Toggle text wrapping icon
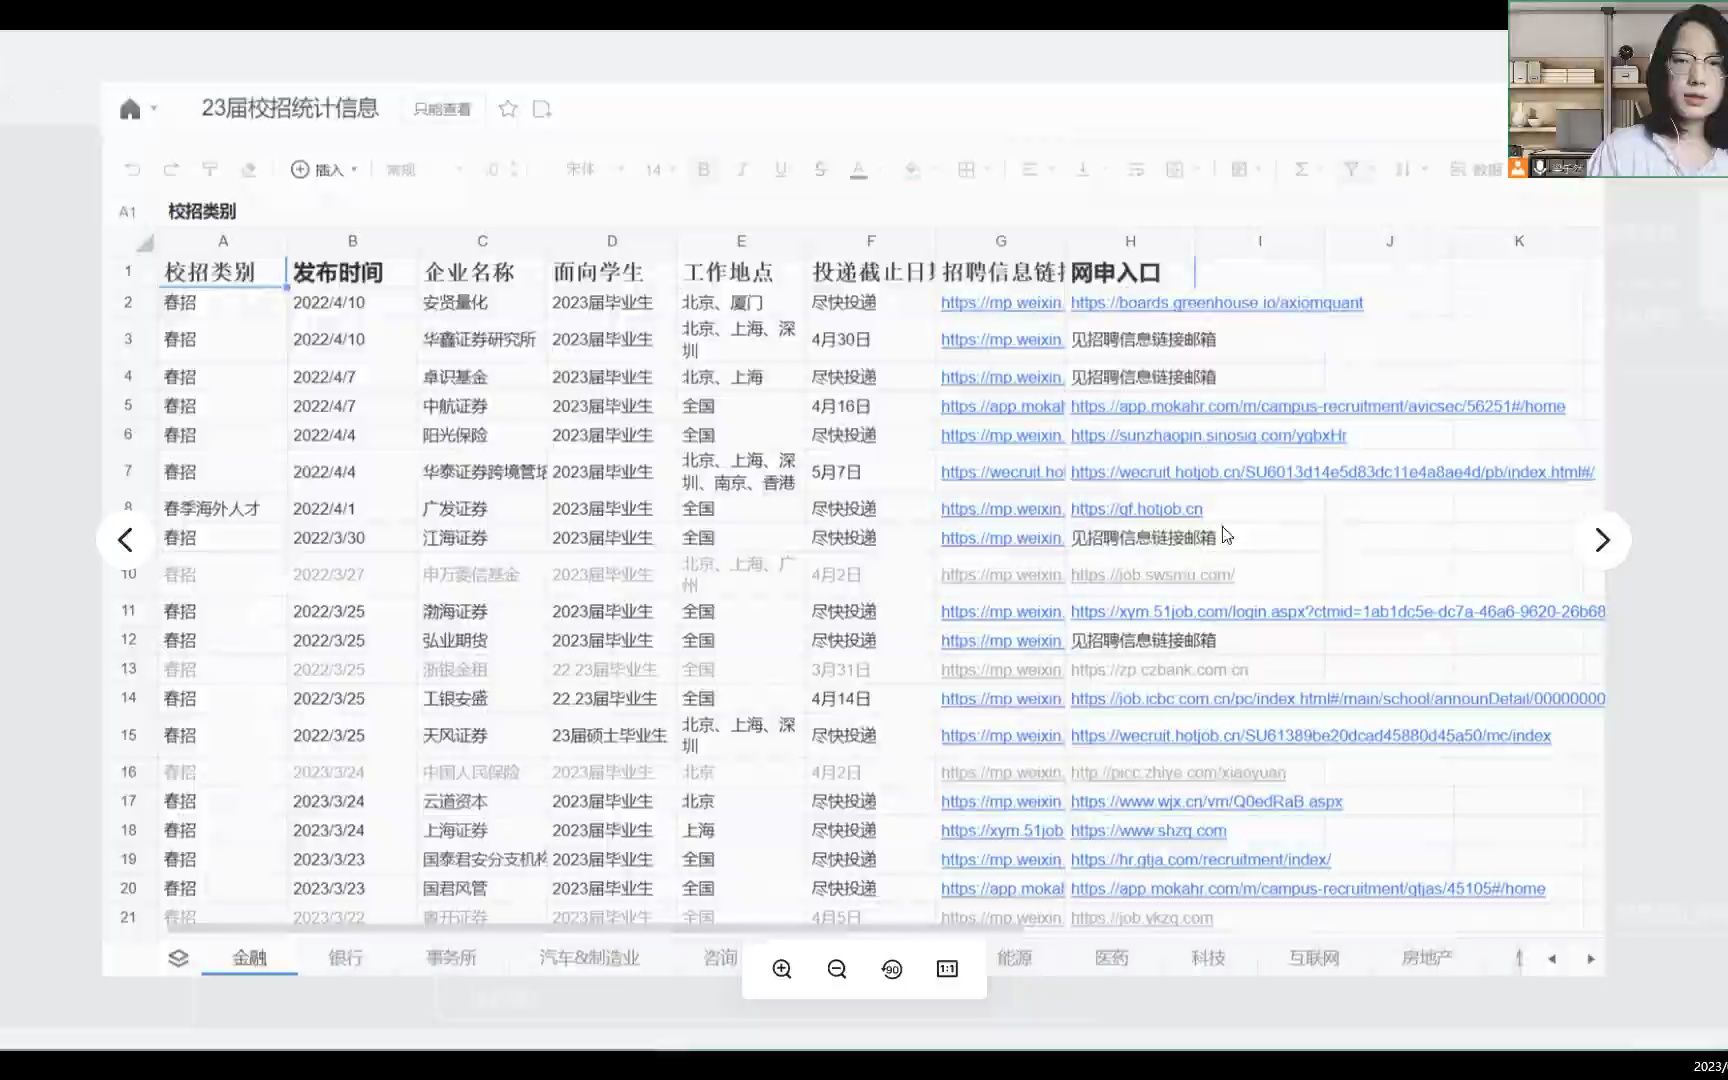This screenshot has width=1728, height=1080. tap(1136, 170)
